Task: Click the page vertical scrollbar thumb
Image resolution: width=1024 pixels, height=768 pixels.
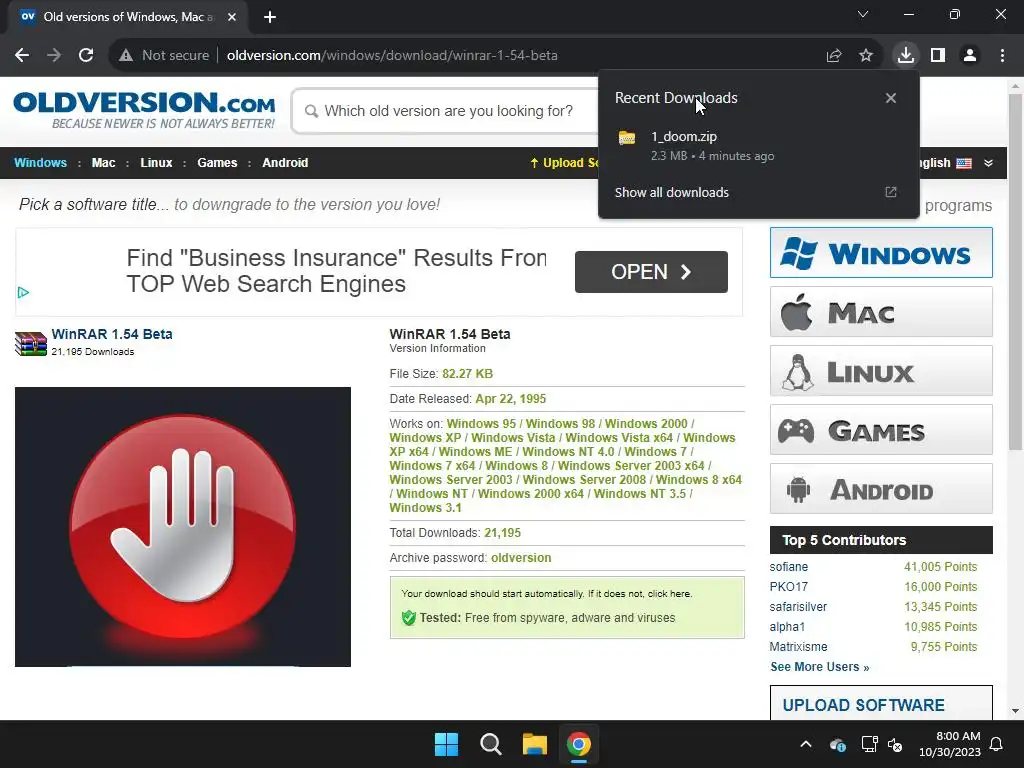Action: tap(1015, 271)
